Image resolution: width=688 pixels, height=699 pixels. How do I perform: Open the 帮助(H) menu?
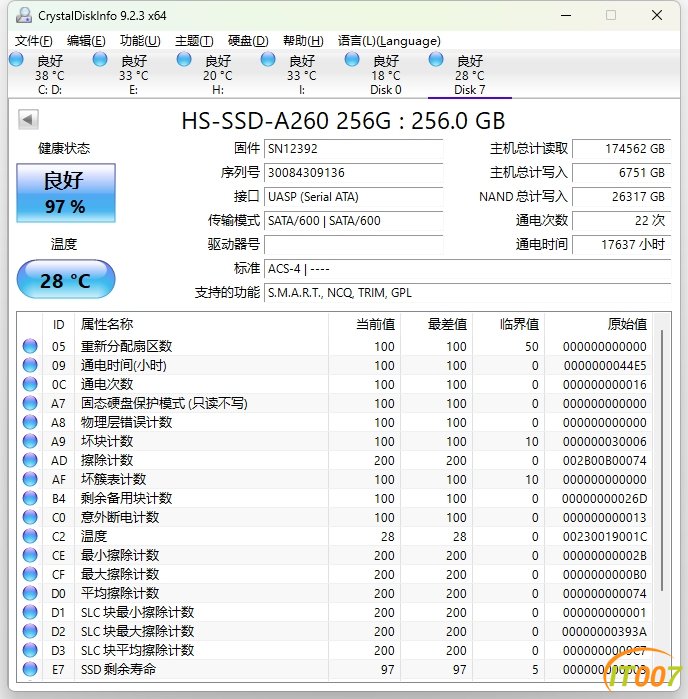[x=303, y=41]
